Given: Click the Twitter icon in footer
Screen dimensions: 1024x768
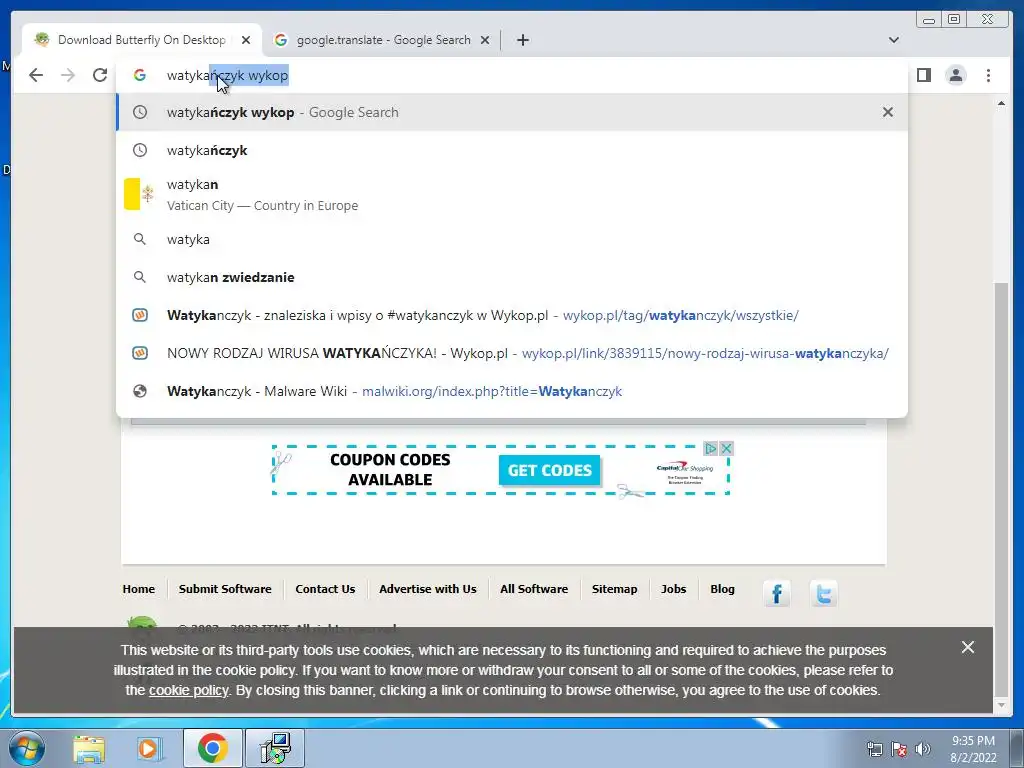Looking at the screenshot, I should [x=823, y=594].
